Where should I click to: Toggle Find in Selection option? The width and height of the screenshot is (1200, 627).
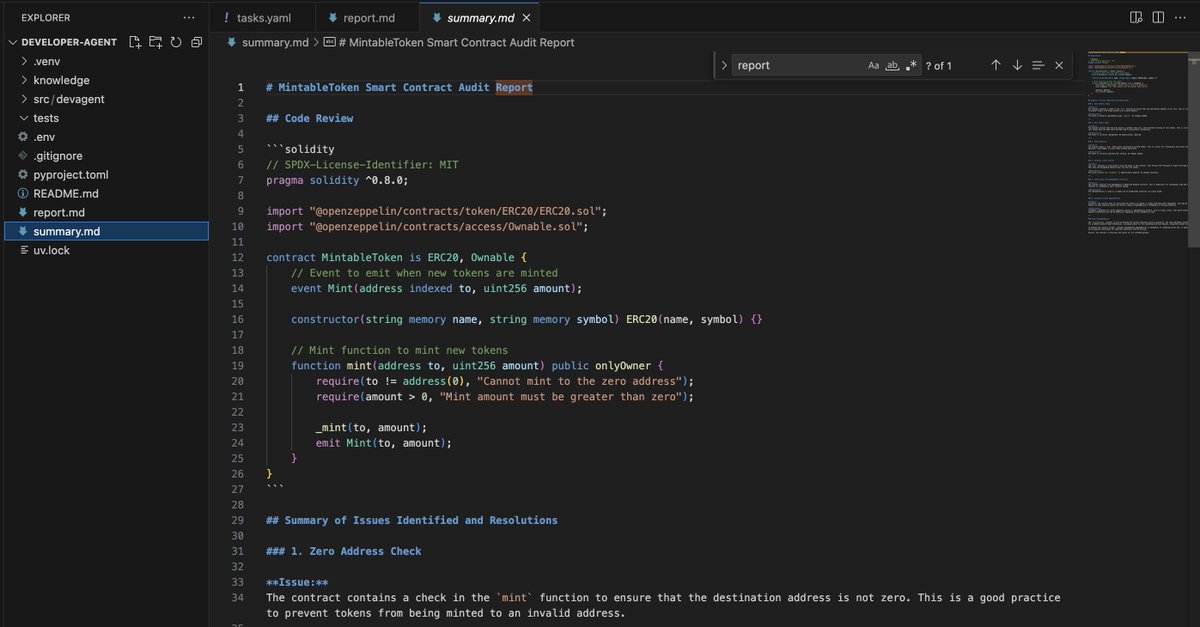pyautogui.click(x=1038, y=65)
